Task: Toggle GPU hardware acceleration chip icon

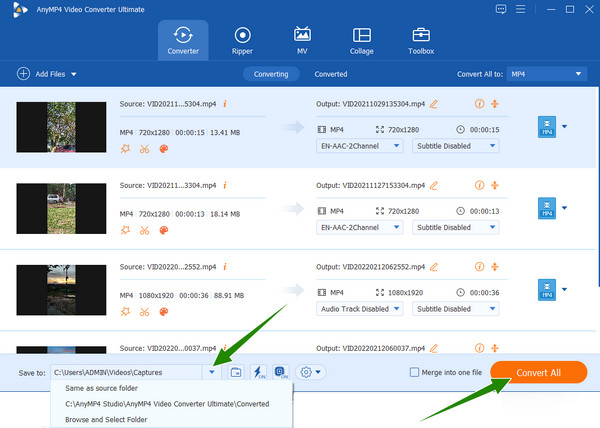Action: coord(281,372)
